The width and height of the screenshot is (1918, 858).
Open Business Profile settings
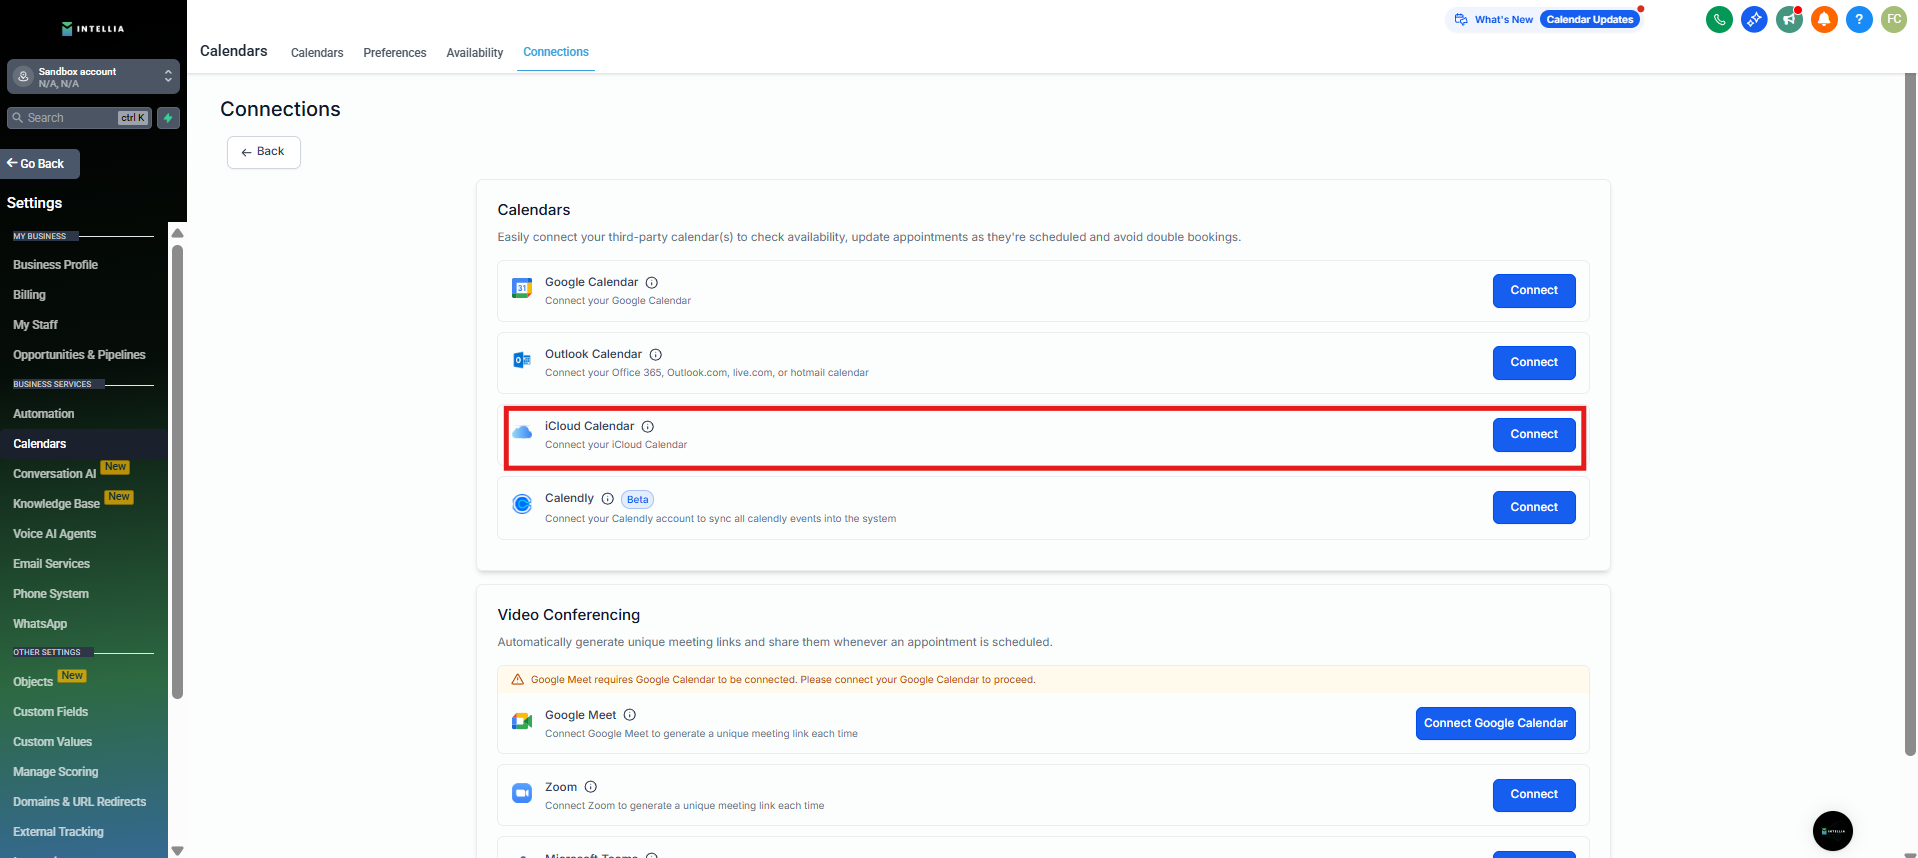56,265
